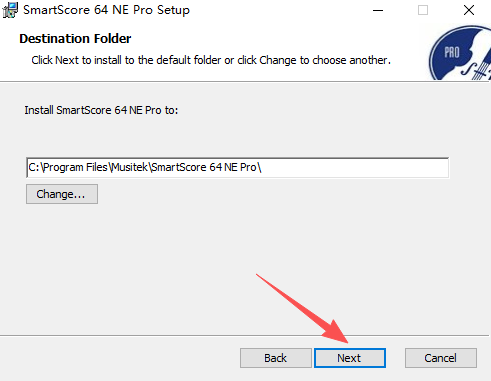Image resolution: width=491 pixels, height=381 pixels.
Task: Click Next to continue installation
Action: pos(350,358)
